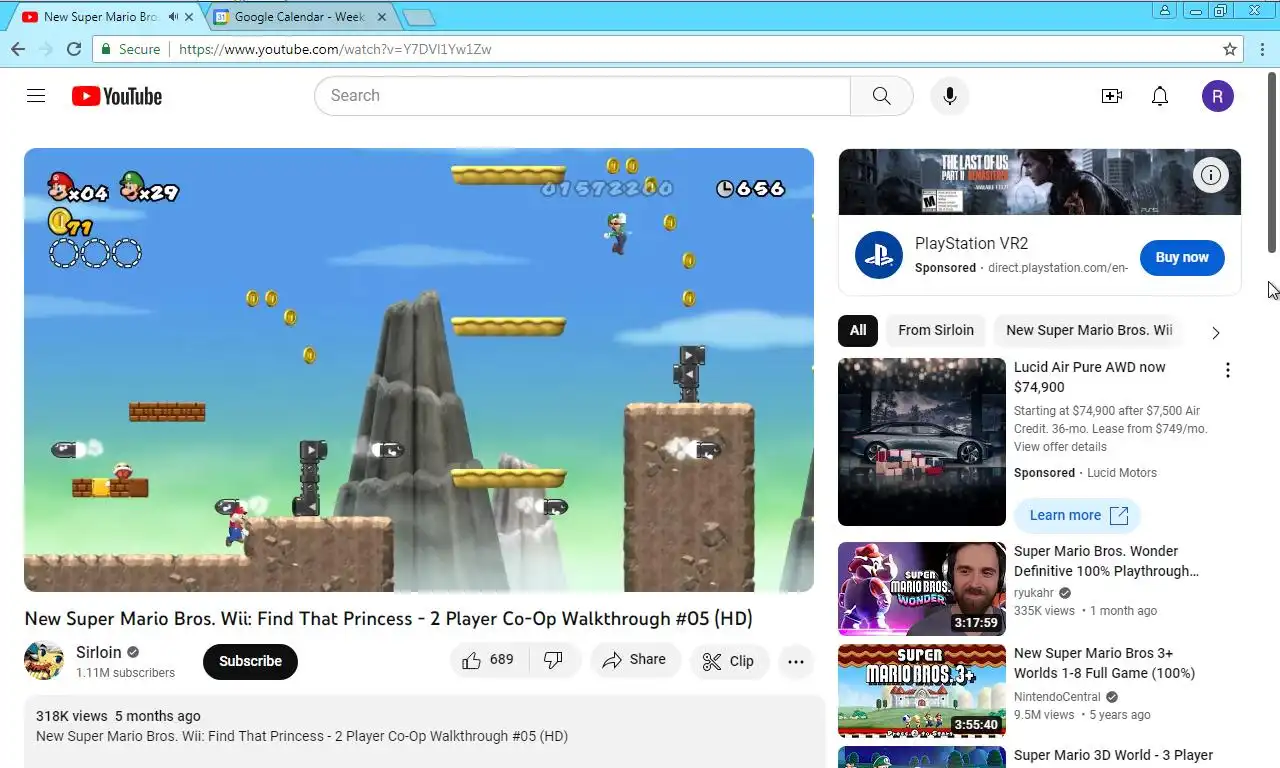Select the From Sirloin filter chip
The image size is (1280, 768).
(936, 330)
